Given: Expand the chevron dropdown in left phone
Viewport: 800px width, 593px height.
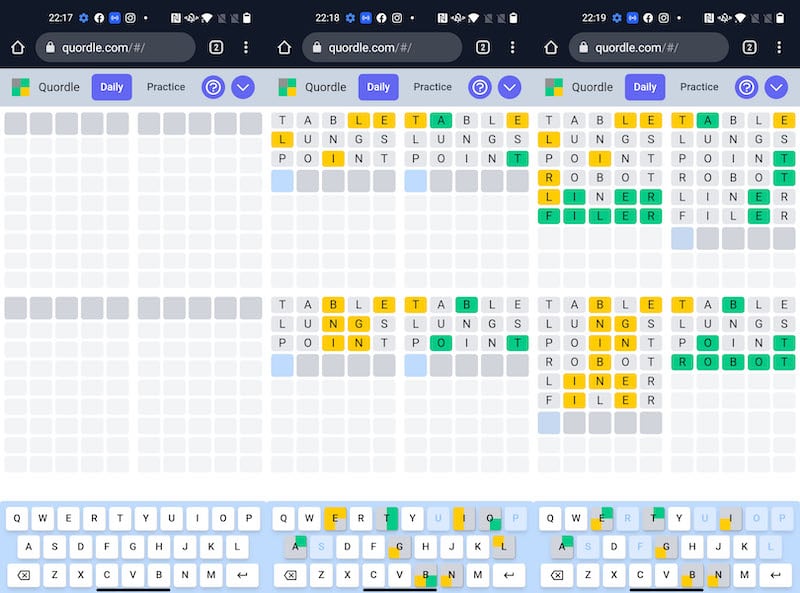Looking at the screenshot, I should coord(243,87).
